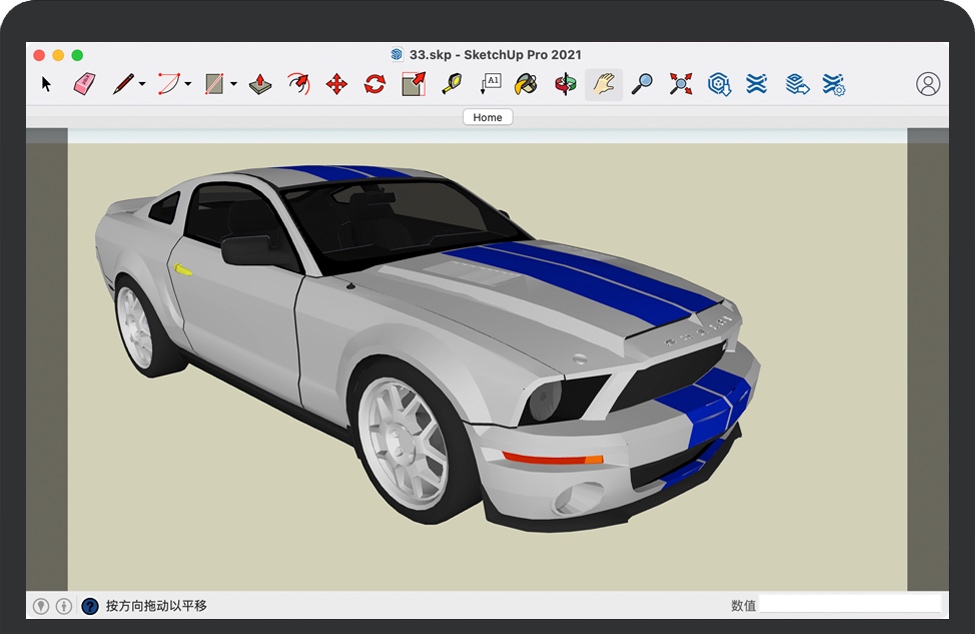
Task: Open the user account profile button
Action: pyautogui.click(x=928, y=85)
